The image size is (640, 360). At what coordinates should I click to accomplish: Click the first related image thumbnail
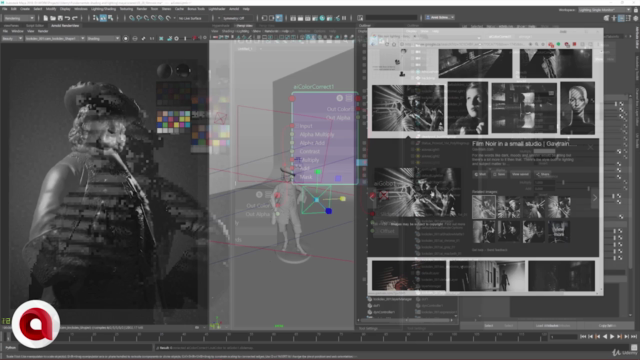[x=484, y=207]
